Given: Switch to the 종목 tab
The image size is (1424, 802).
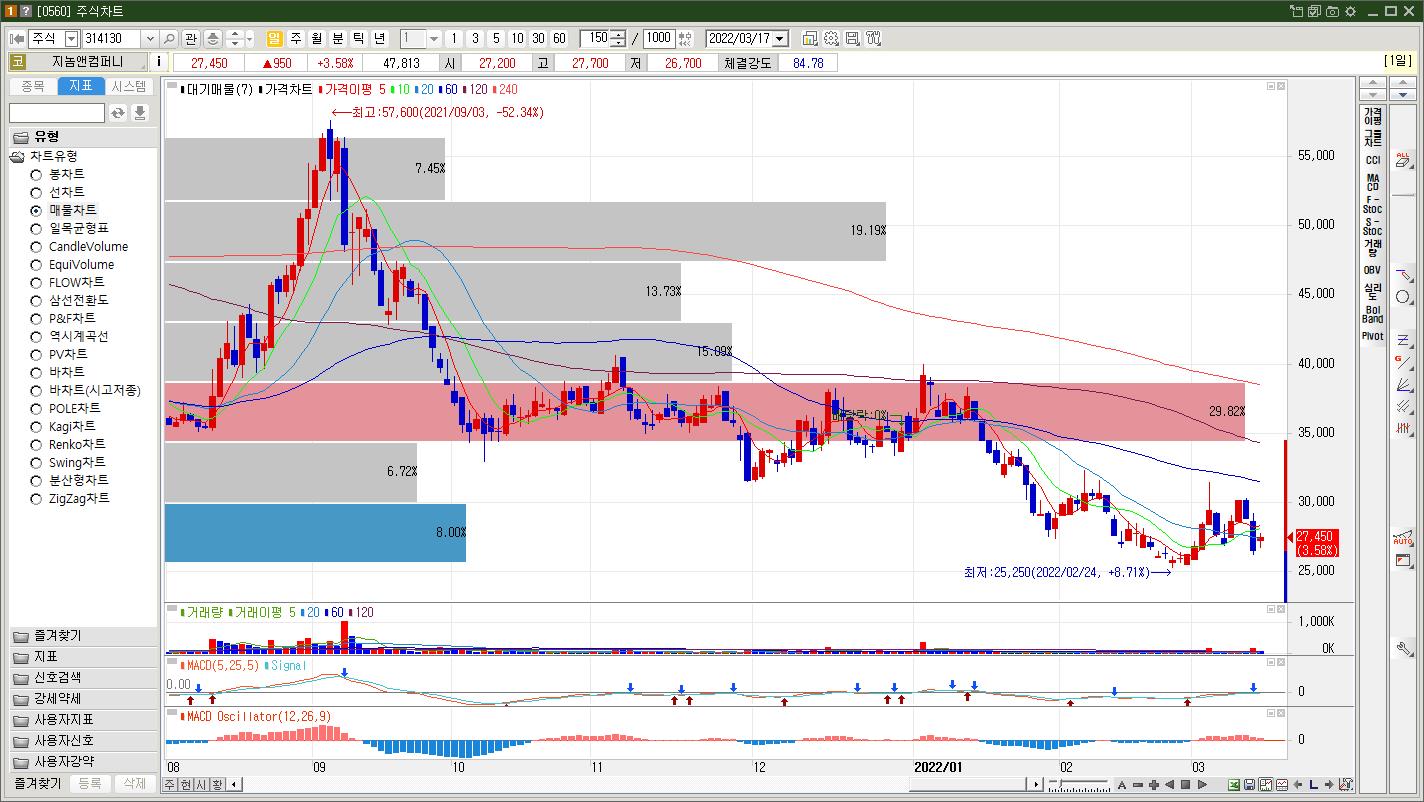Looking at the screenshot, I should pos(33,87).
